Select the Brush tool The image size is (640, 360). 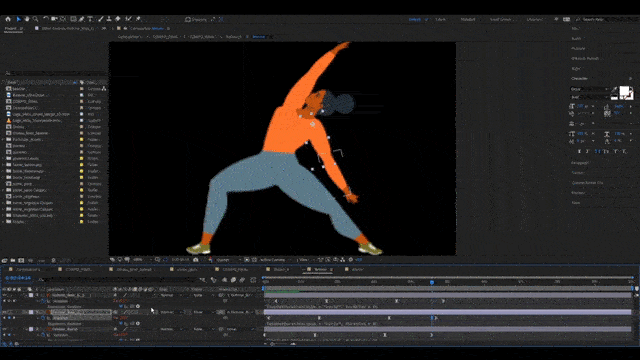click(x=100, y=19)
